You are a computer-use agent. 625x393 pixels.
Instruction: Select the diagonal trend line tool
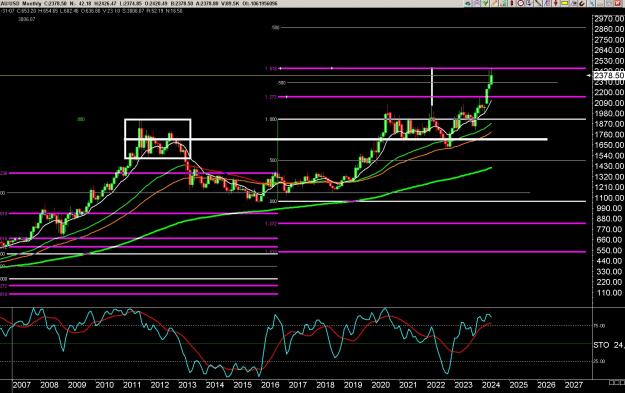[x=538, y=3]
